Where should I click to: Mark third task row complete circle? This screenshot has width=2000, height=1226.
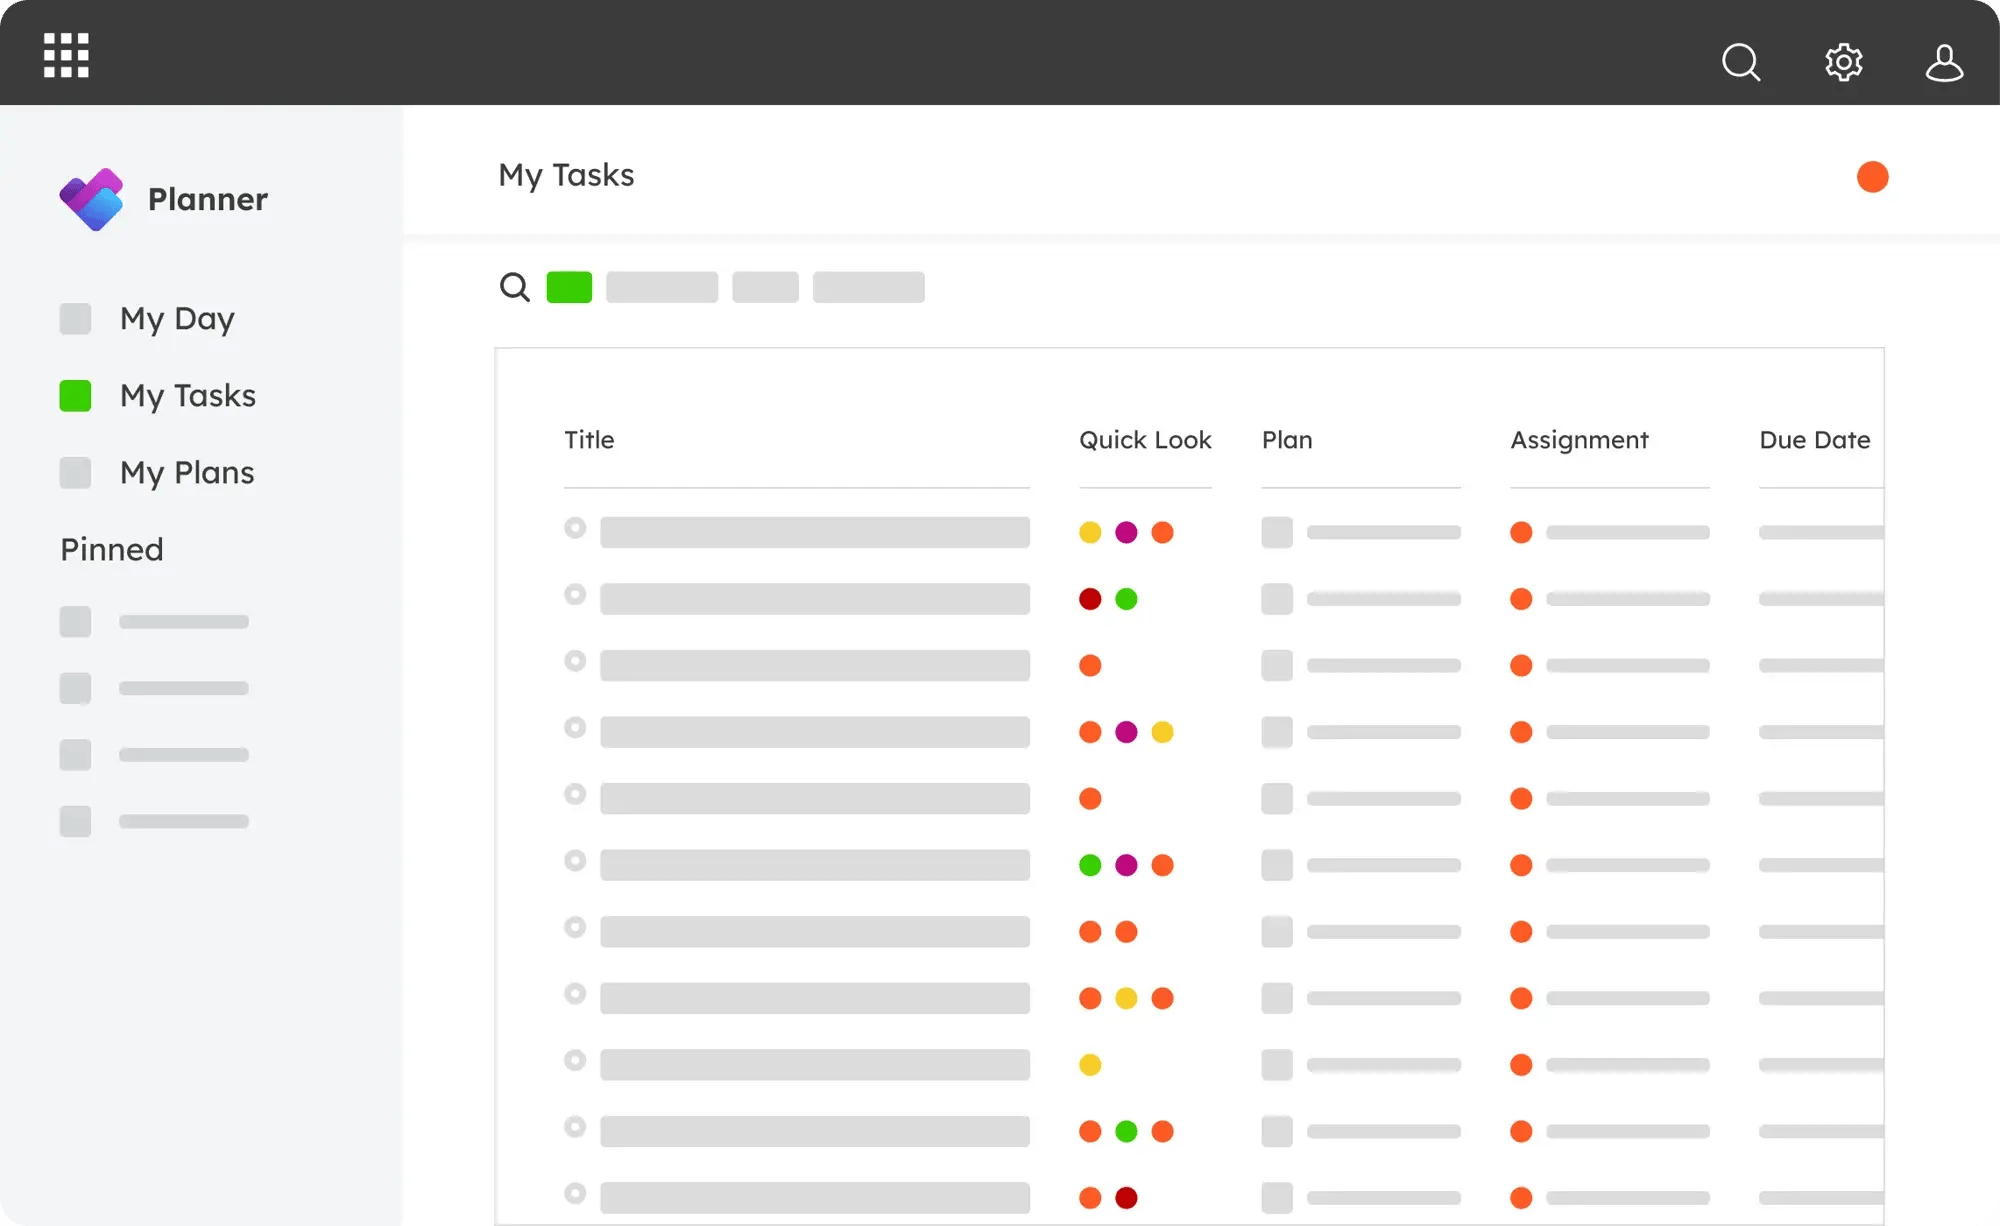[x=575, y=661]
